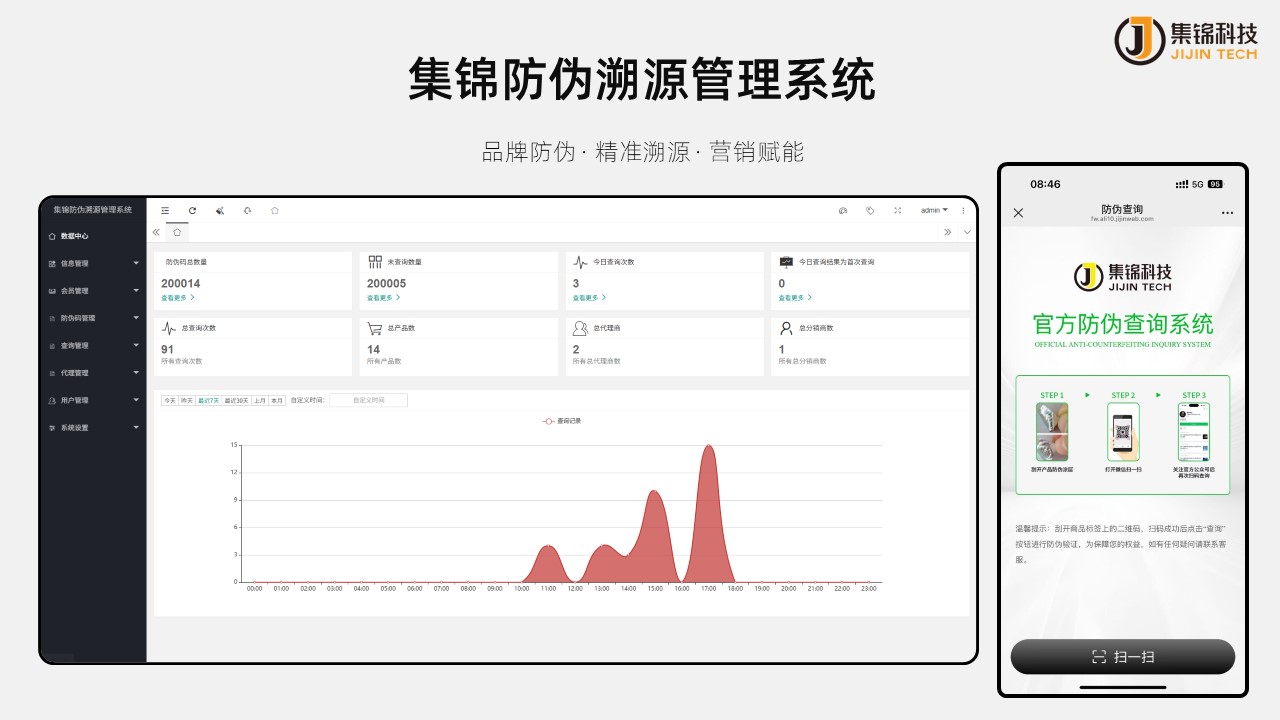The image size is (1280, 720).
Task: Click the 官方防伪查询系统 heading on phone
Action: (1123, 324)
